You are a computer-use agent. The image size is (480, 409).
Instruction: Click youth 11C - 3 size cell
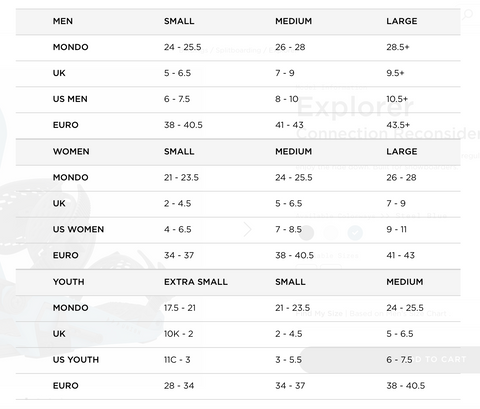[x=177, y=360]
